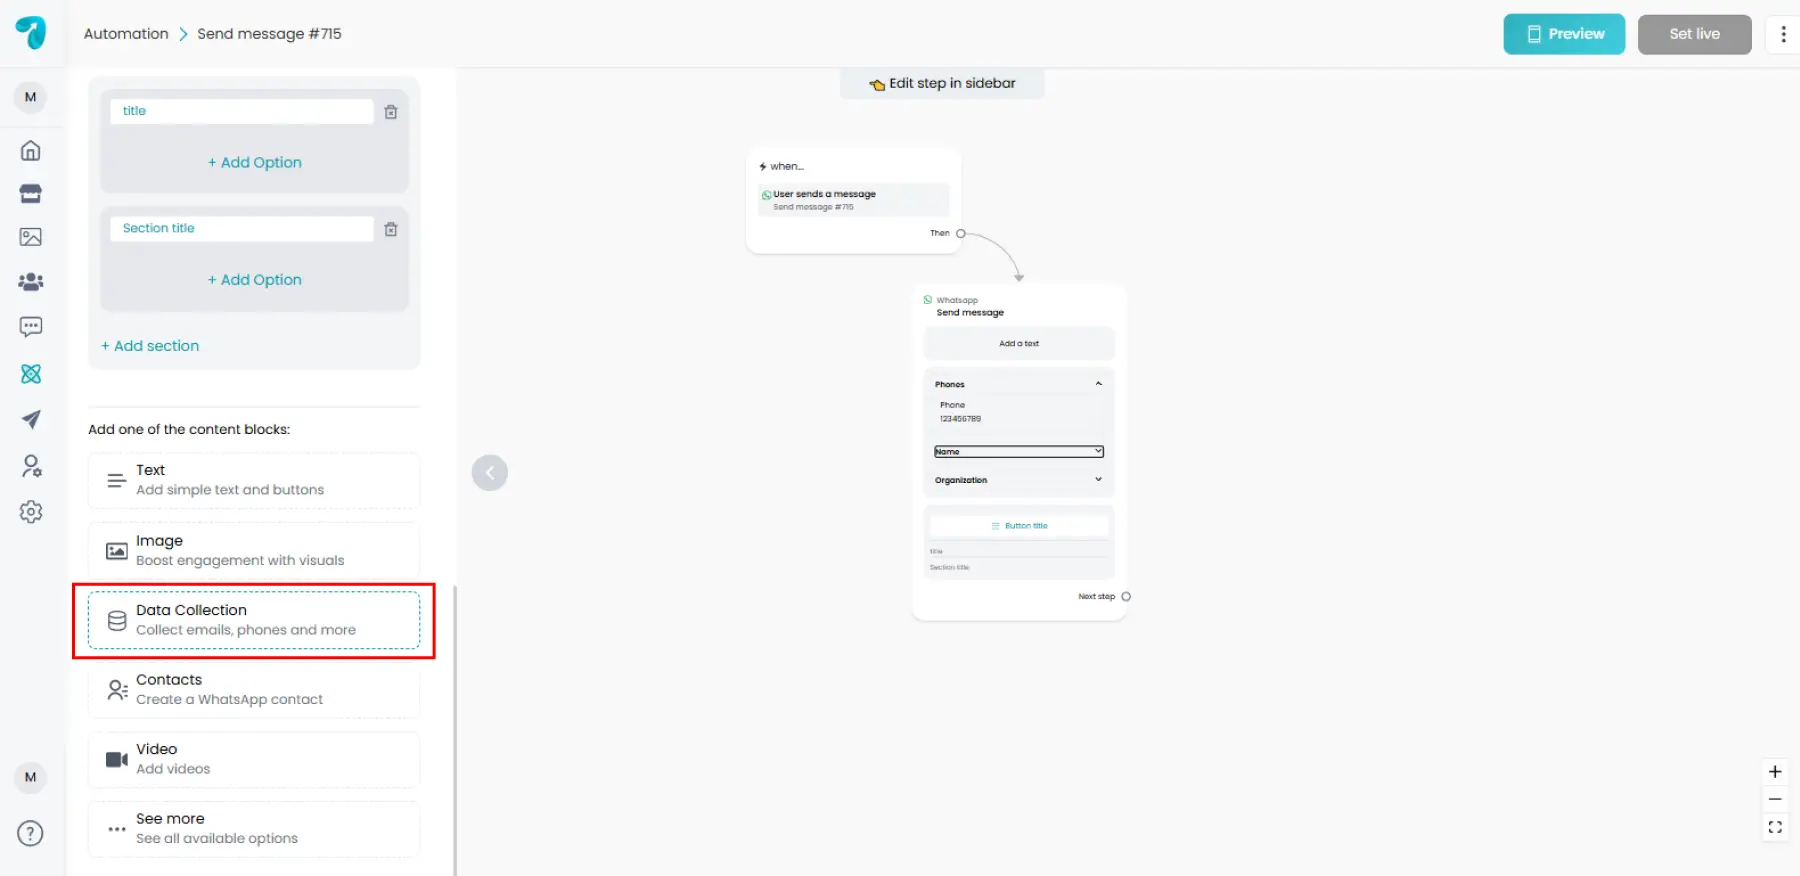Collapse the sidebar with the arrow button
1800x876 pixels.
tap(490, 473)
